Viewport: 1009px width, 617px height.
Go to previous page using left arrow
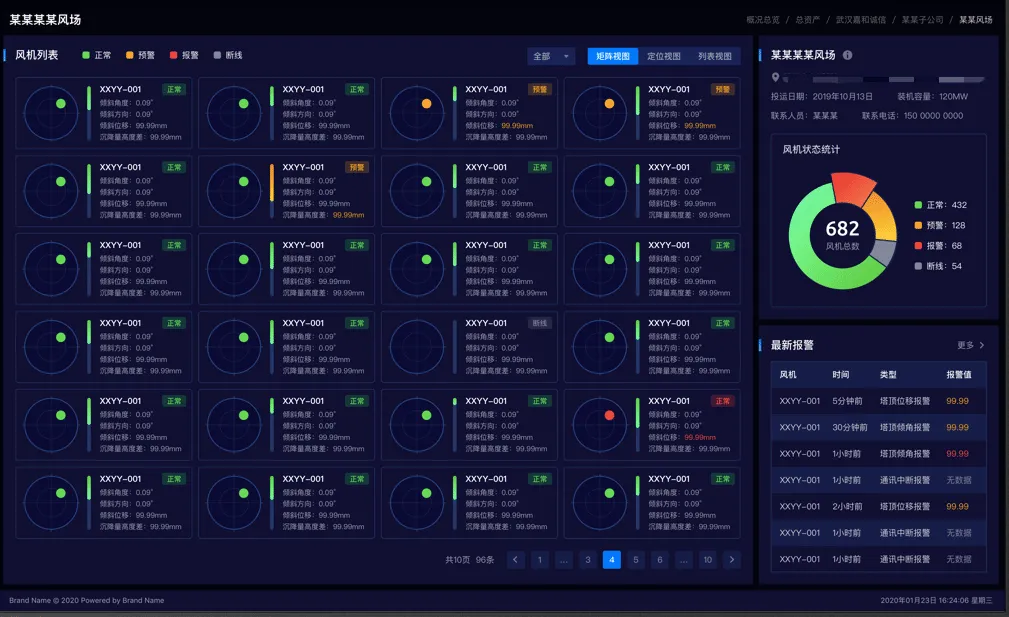pyautogui.click(x=516, y=560)
